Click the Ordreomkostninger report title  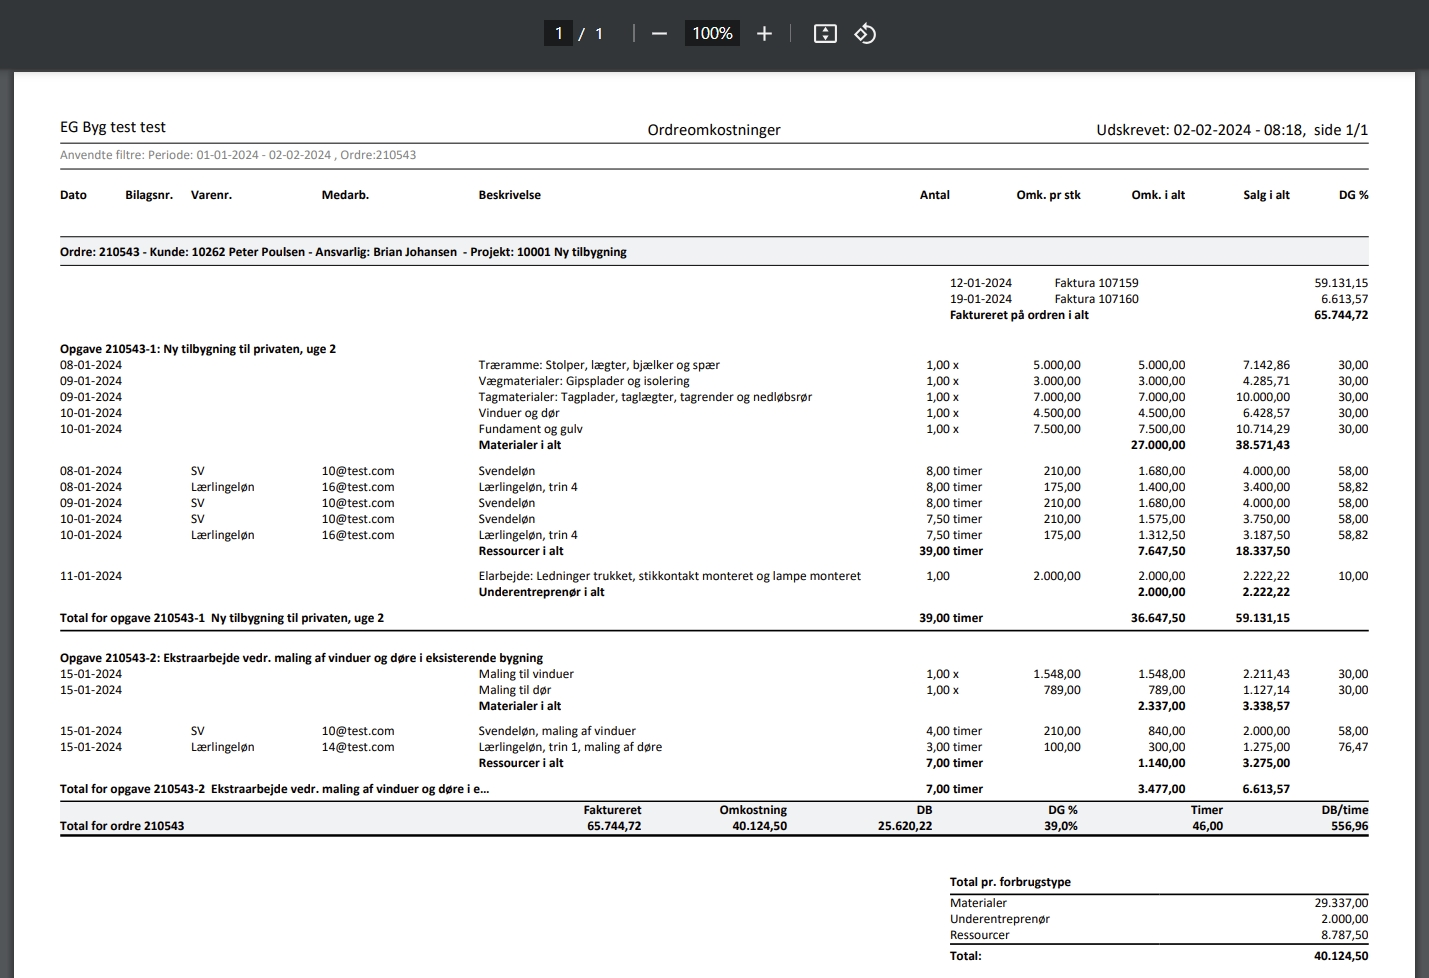[714, 130]
